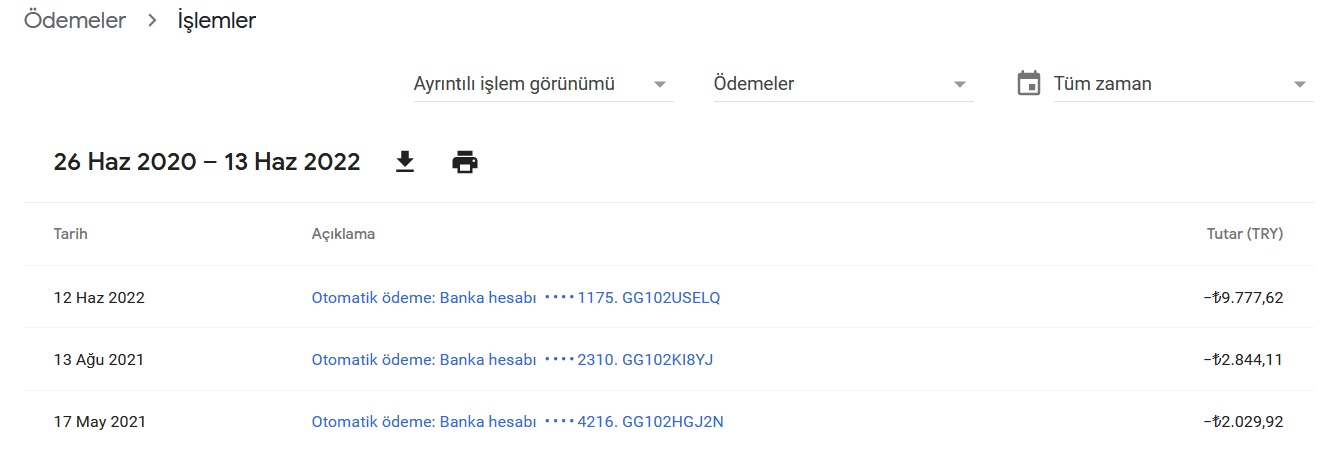Print the transactions list

465,162
